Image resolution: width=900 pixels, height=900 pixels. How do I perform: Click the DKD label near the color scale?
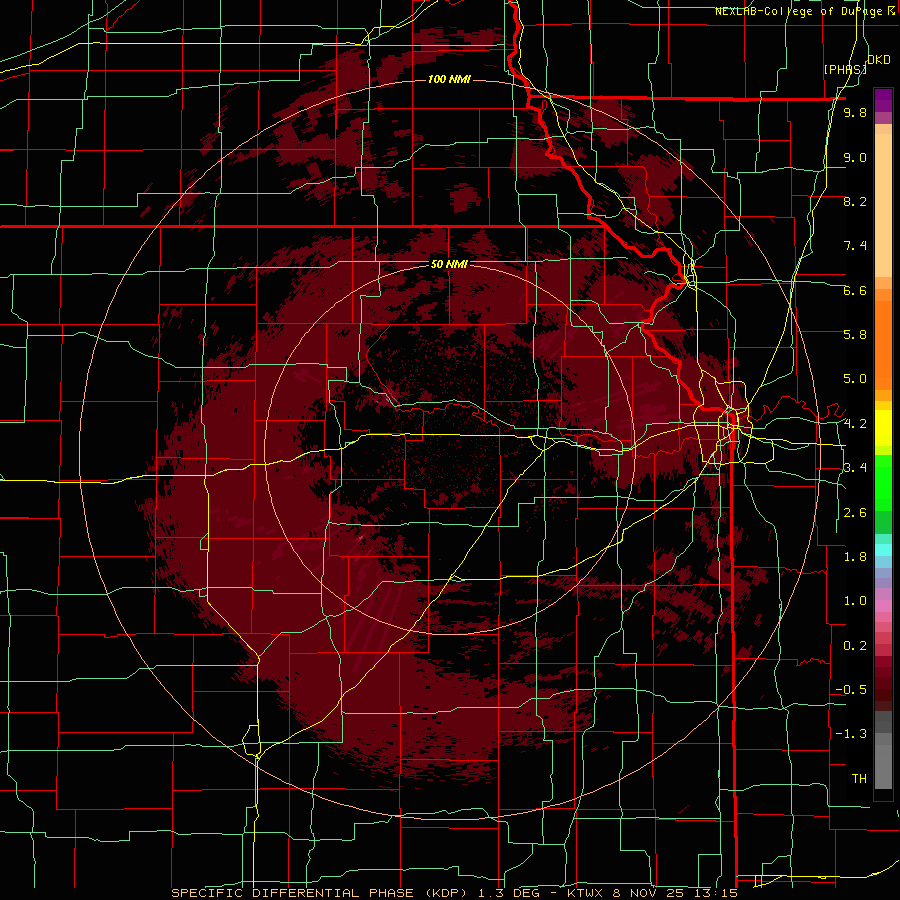(879, 60)
